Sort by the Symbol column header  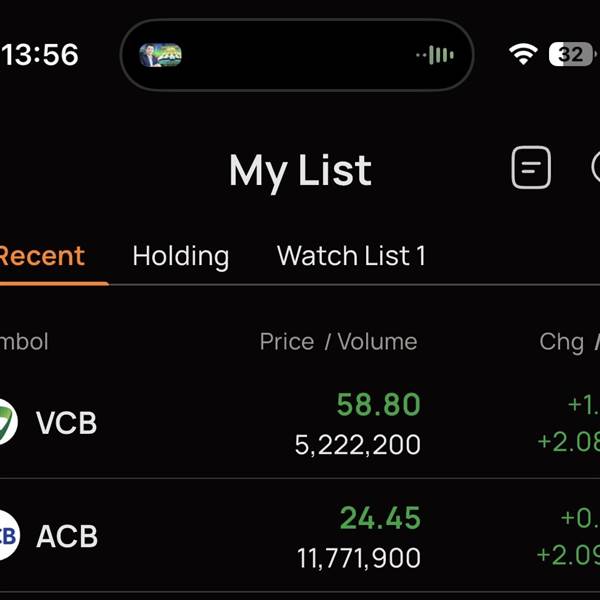tap(24, 342)
